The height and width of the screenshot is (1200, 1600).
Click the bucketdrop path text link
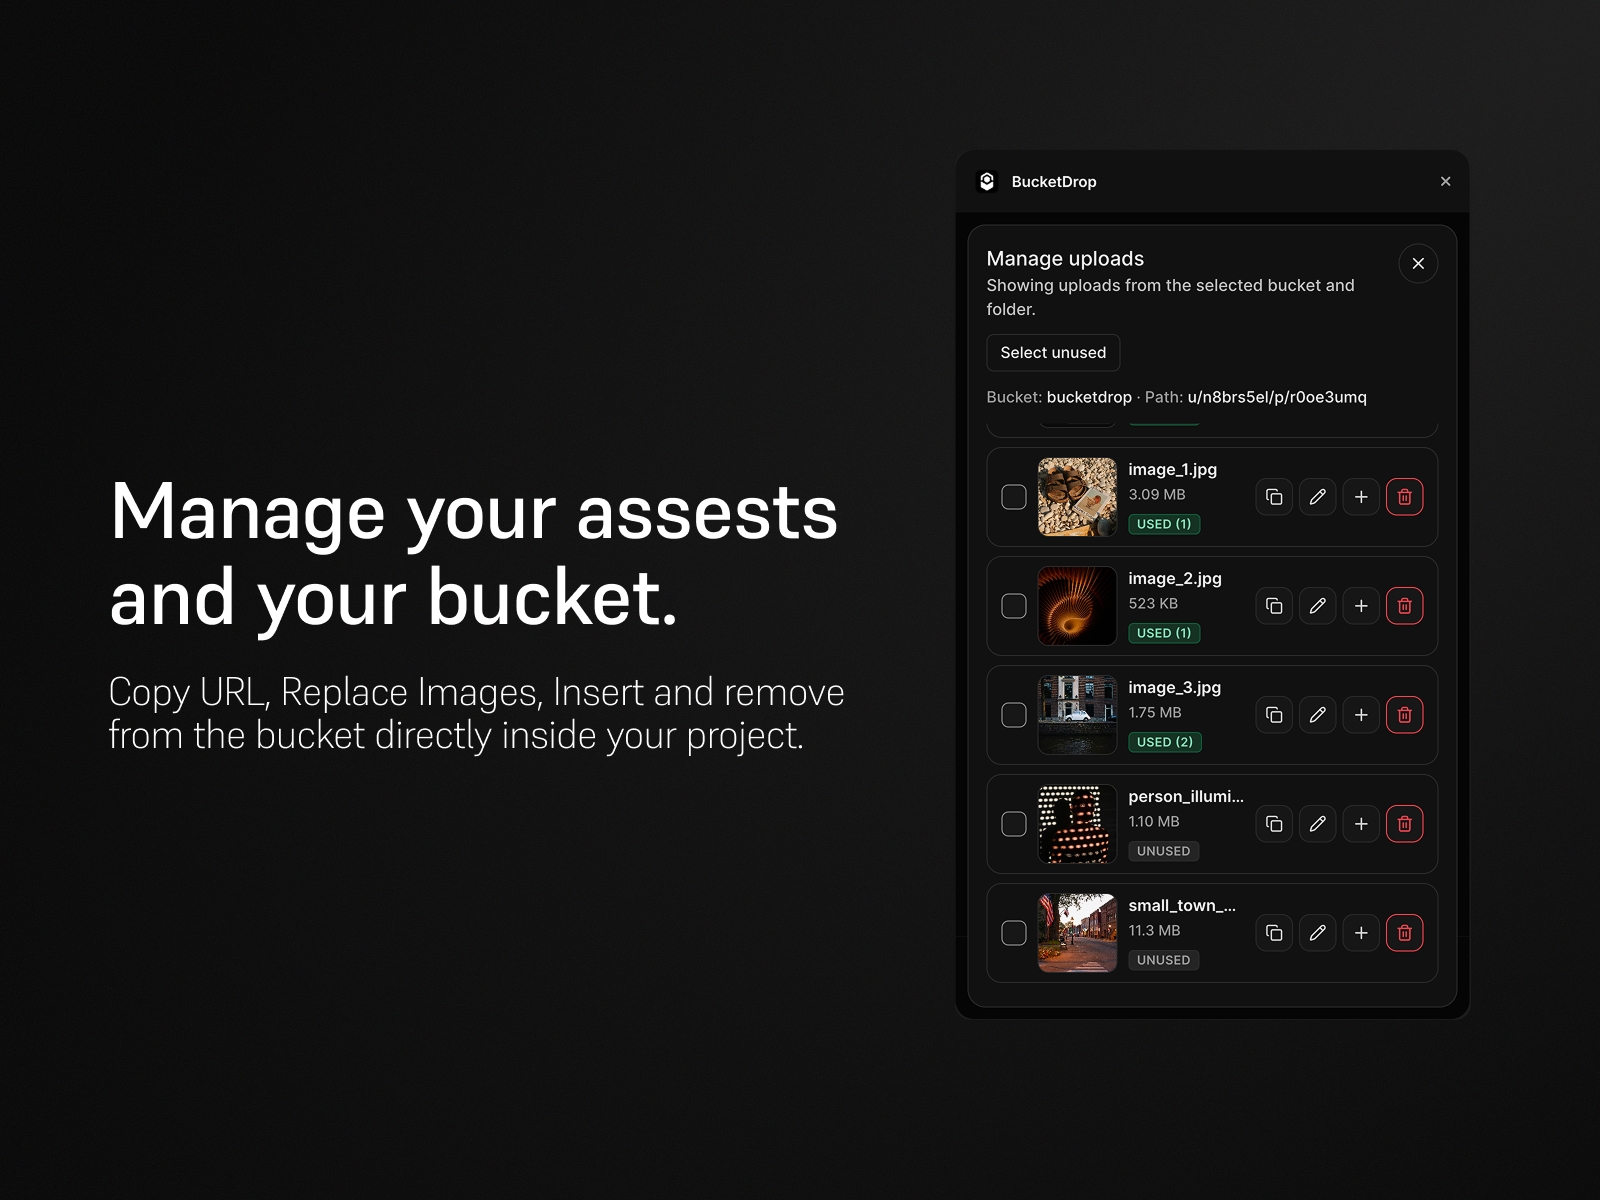pyautogui.click(x=1089, y=397)
